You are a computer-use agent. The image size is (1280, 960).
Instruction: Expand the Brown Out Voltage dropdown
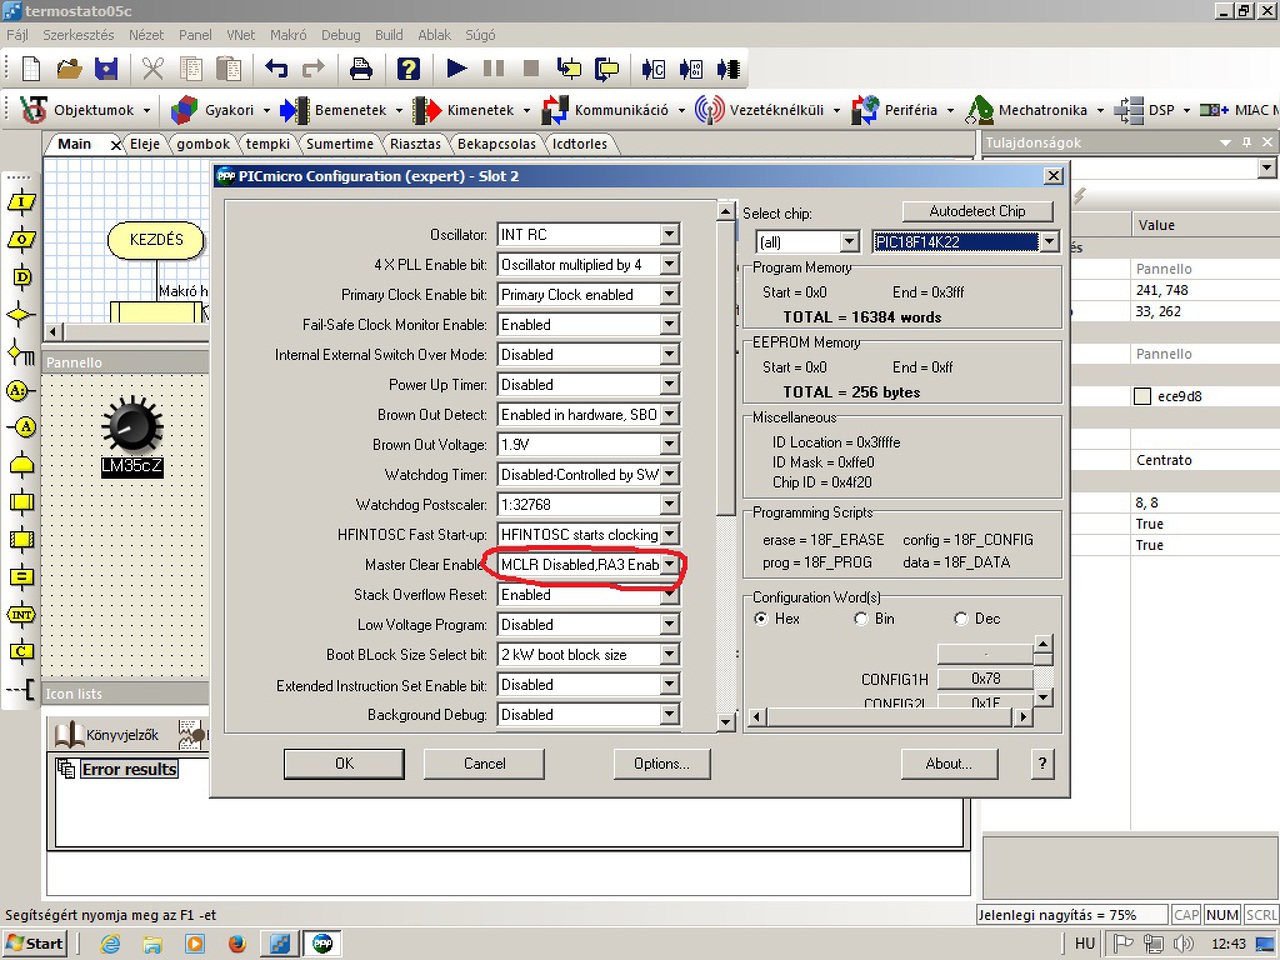tap(670, 445)
